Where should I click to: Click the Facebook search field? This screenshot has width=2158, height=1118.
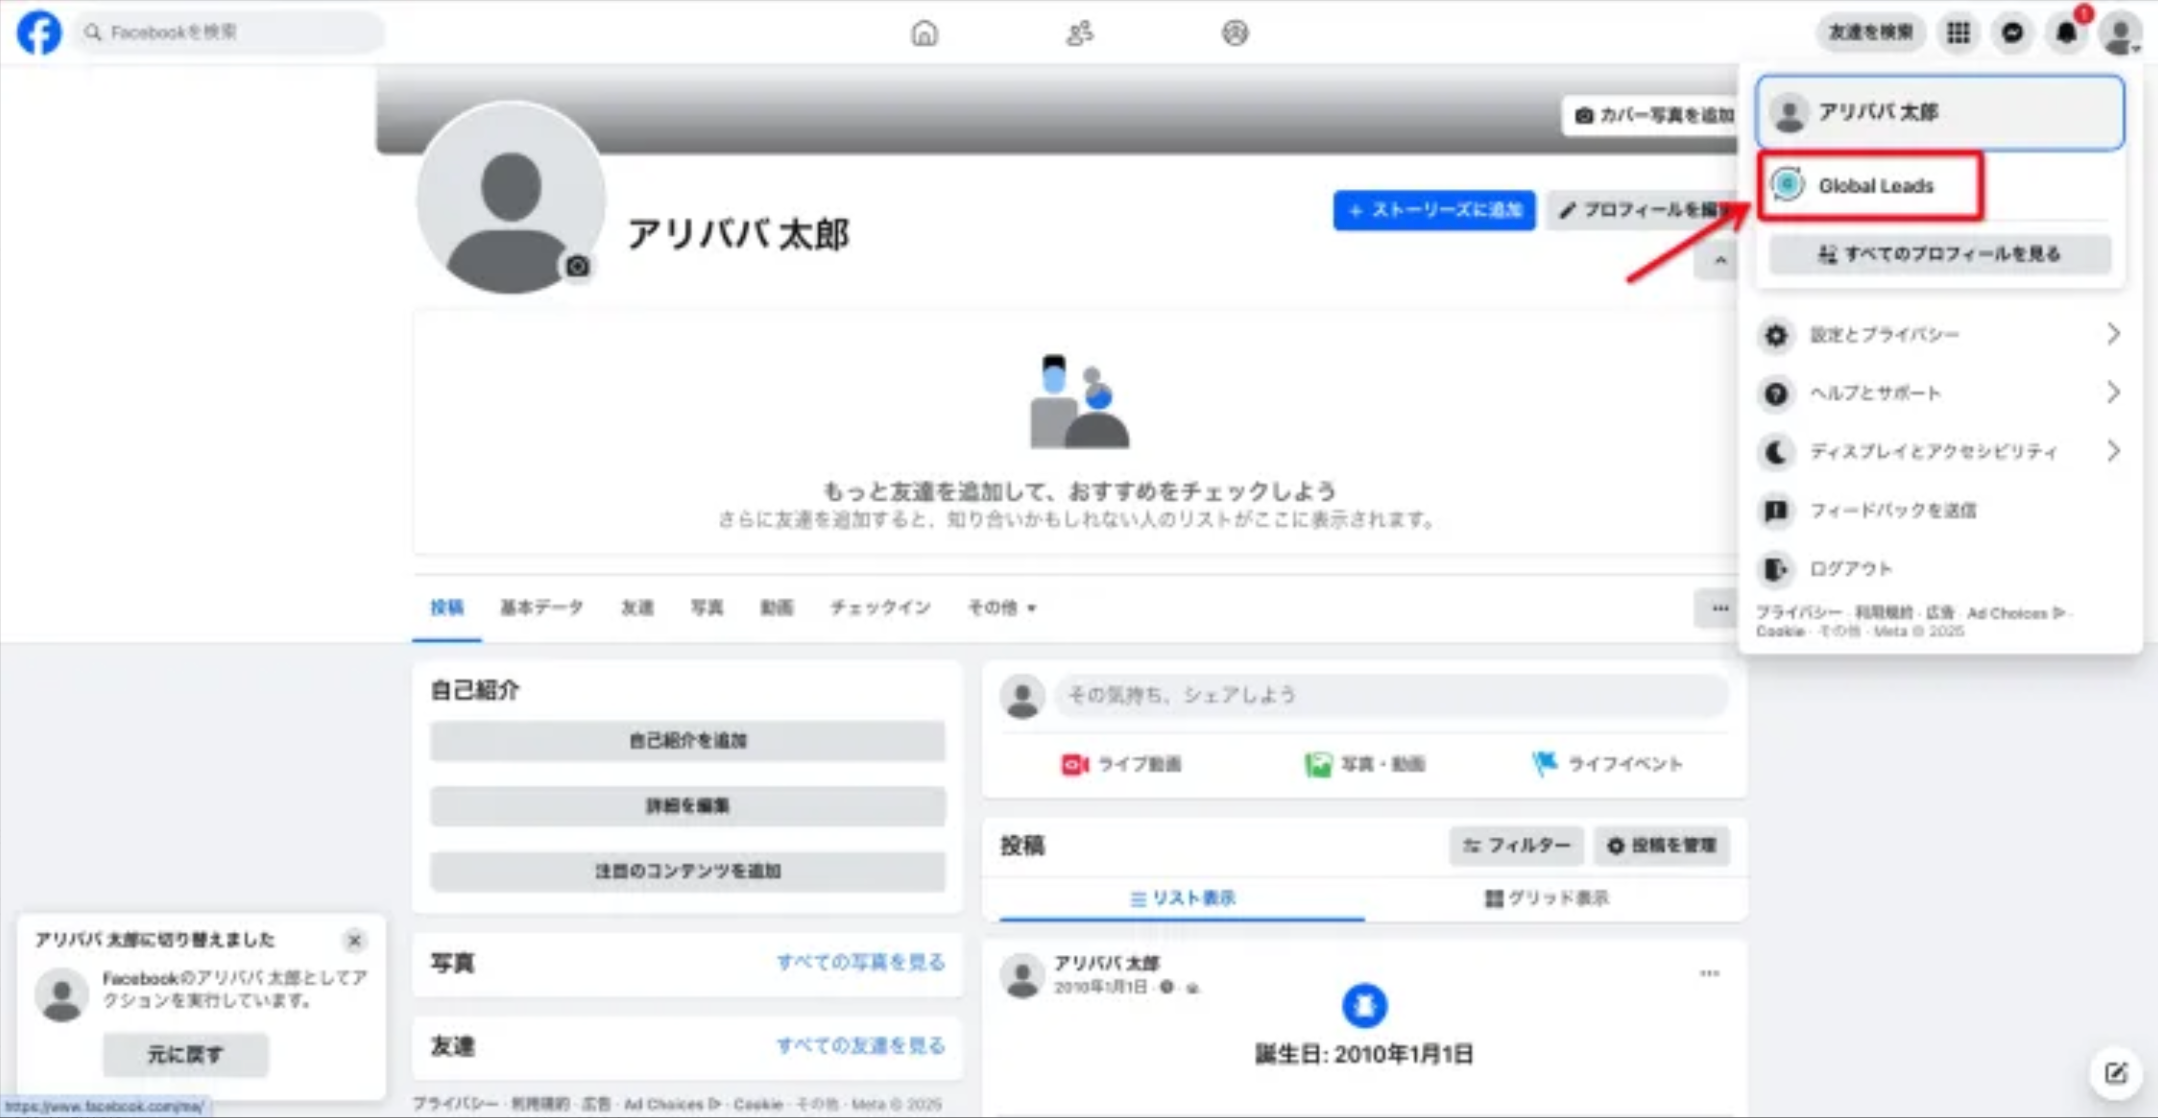tap(230, 32)
